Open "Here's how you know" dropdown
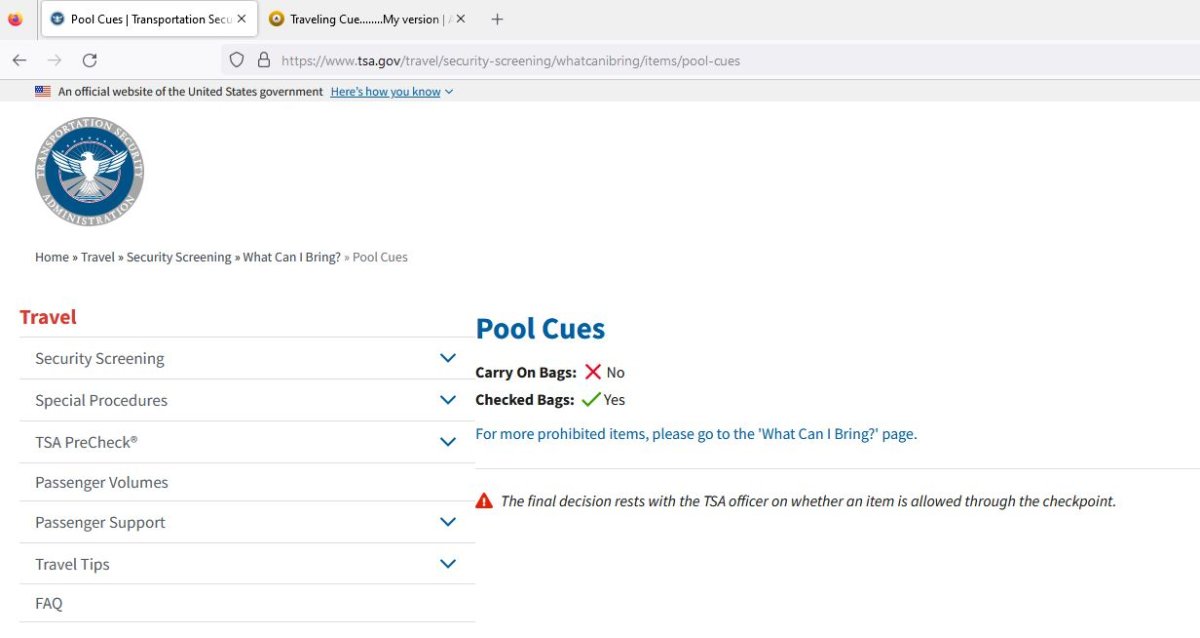This screenshot has width=1200, height=638. coord(391,92)
